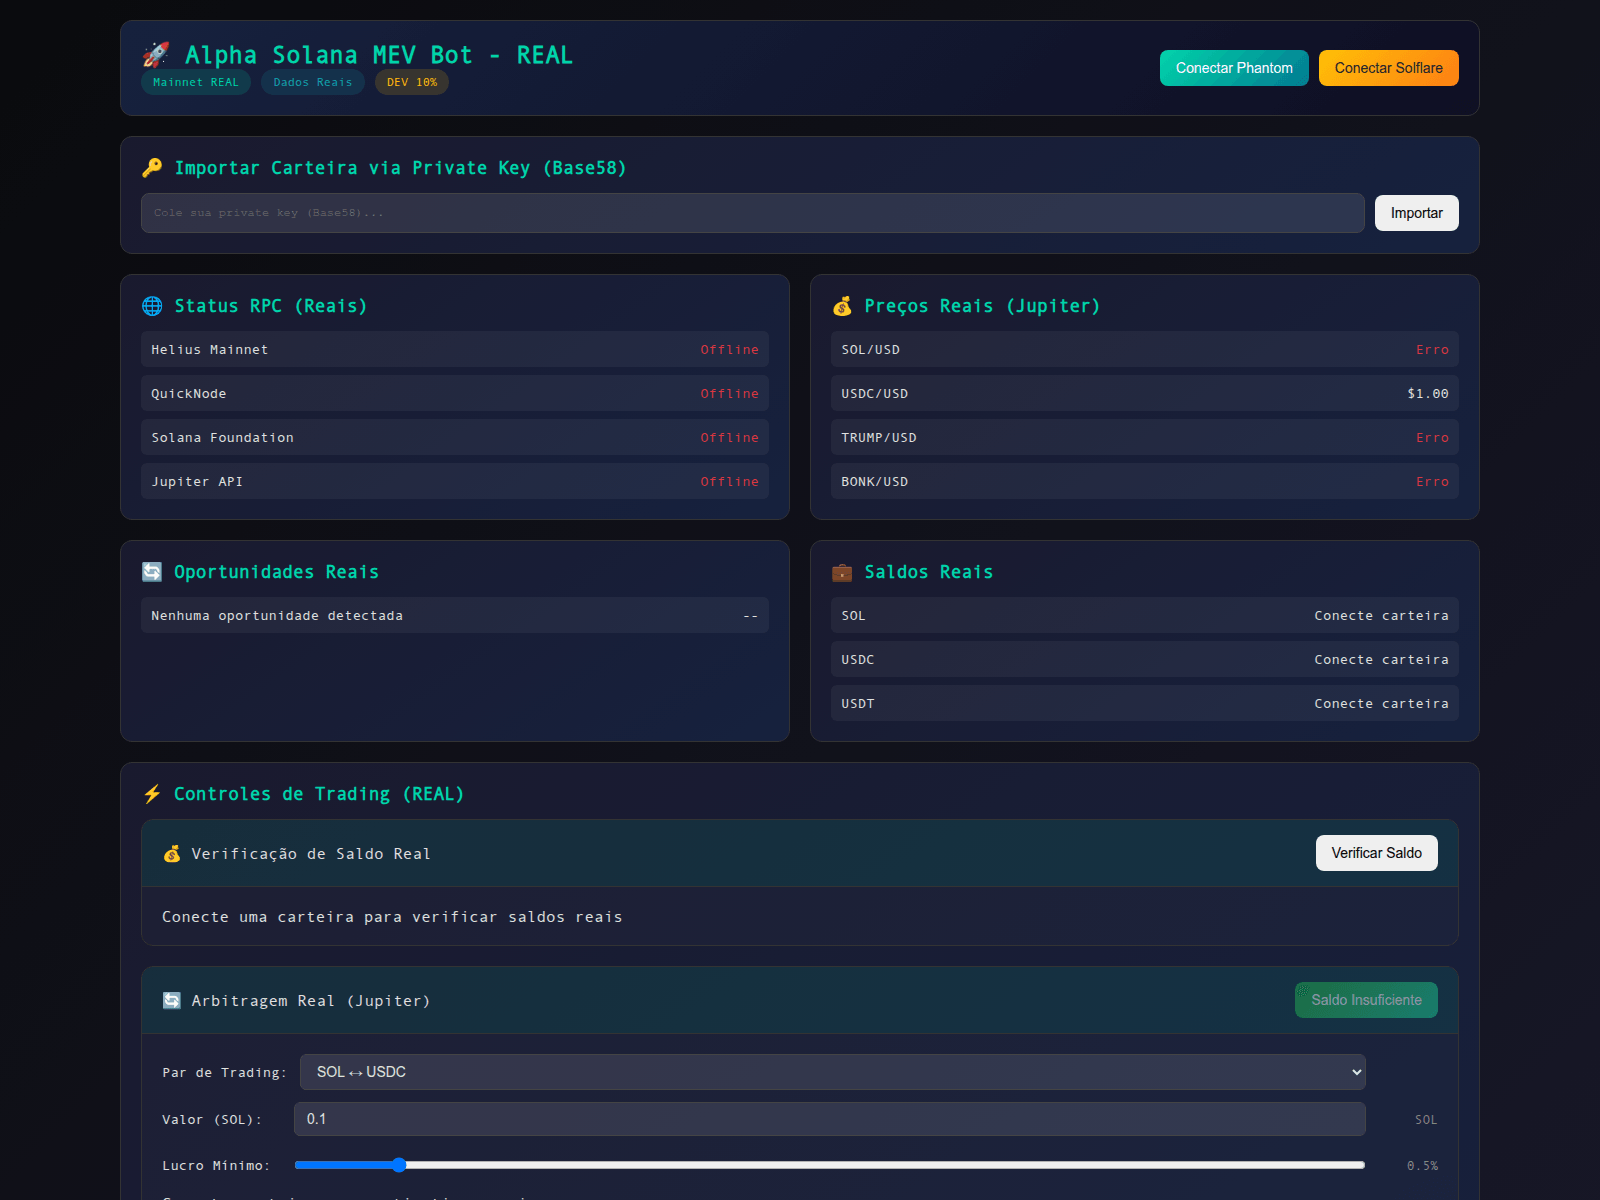Click the globe icon on Status RPC panel

pos(152,306)
